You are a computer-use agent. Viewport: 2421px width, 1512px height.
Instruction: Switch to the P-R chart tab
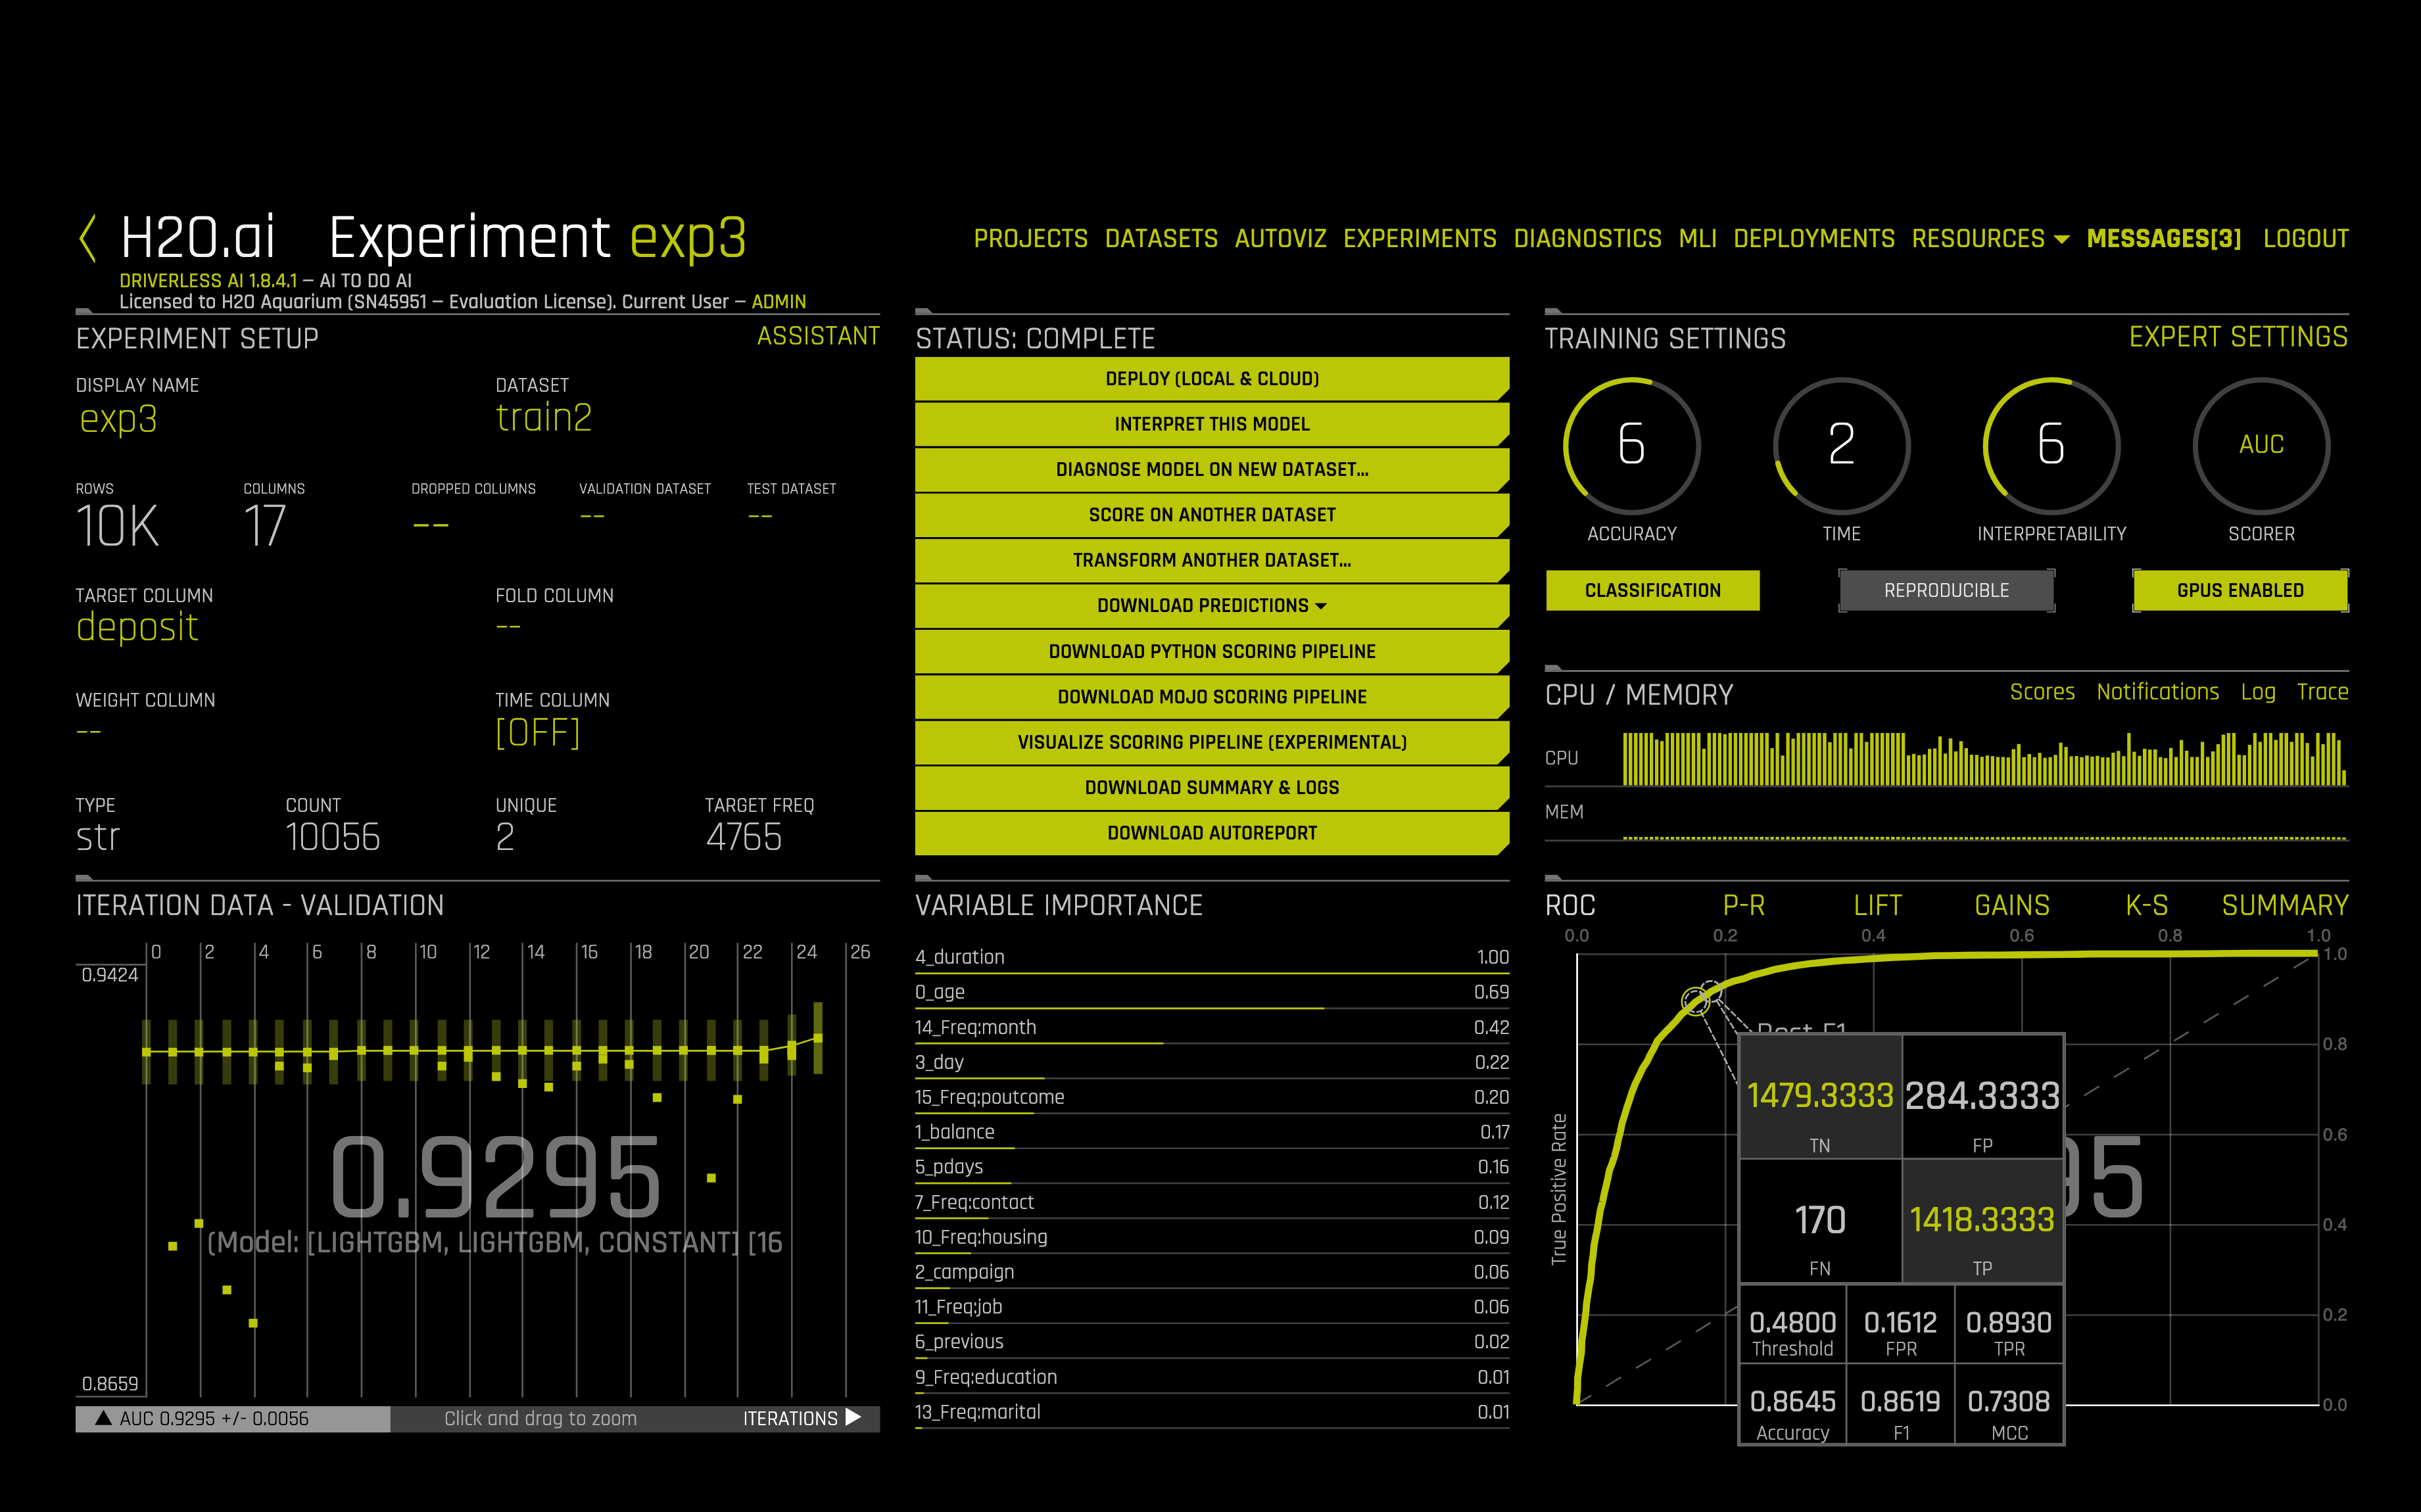1743,905
